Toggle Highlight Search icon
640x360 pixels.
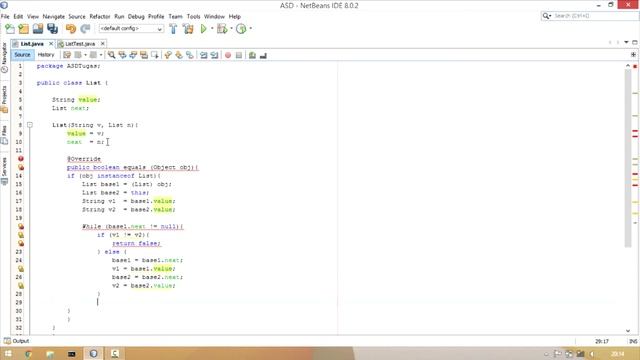point(144,55)
